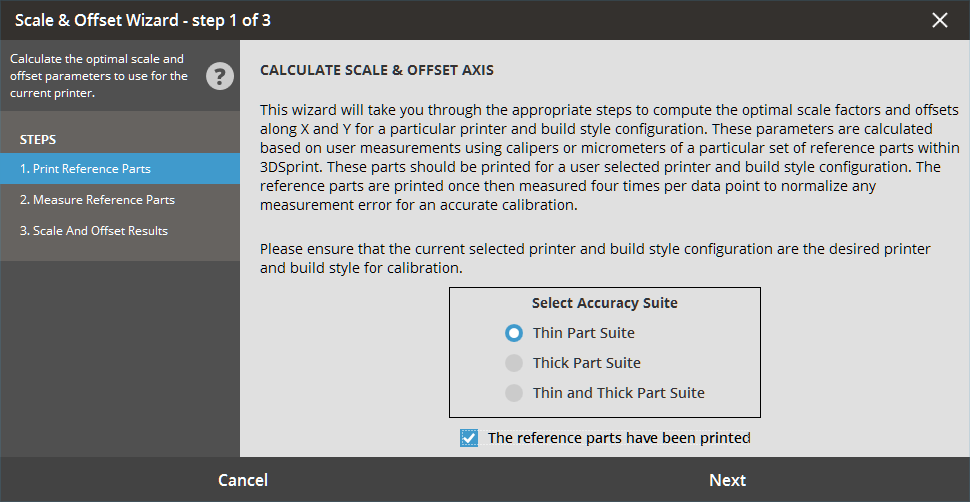Click 'The reference parts have been printed' label
Screen dimensions: 970x502
[618, 438]
